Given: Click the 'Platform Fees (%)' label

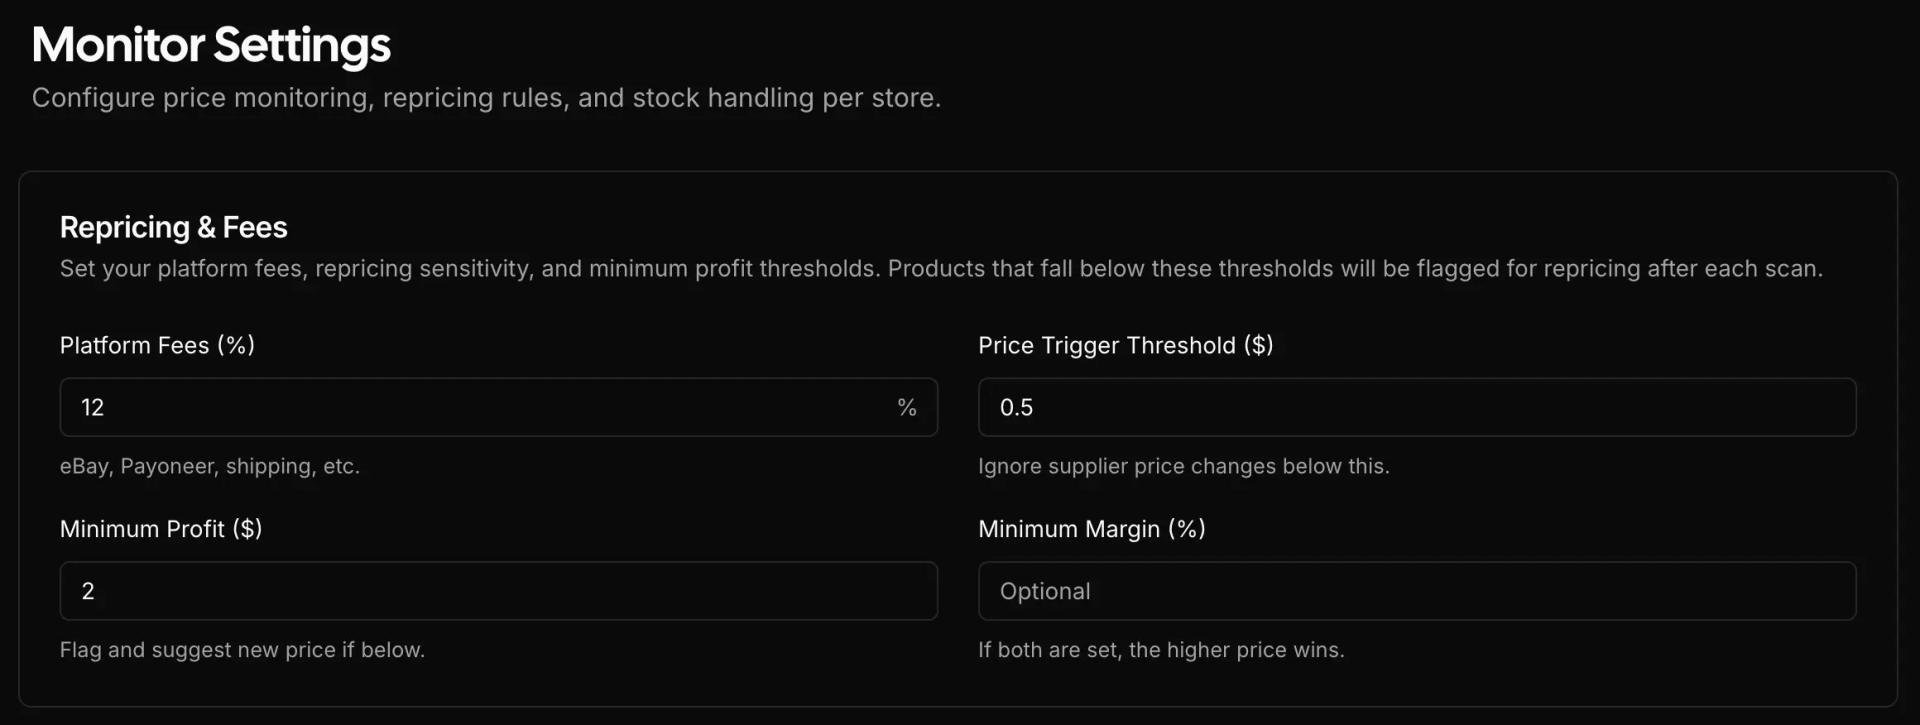Looking at the screenshot, I should [157, 345].
